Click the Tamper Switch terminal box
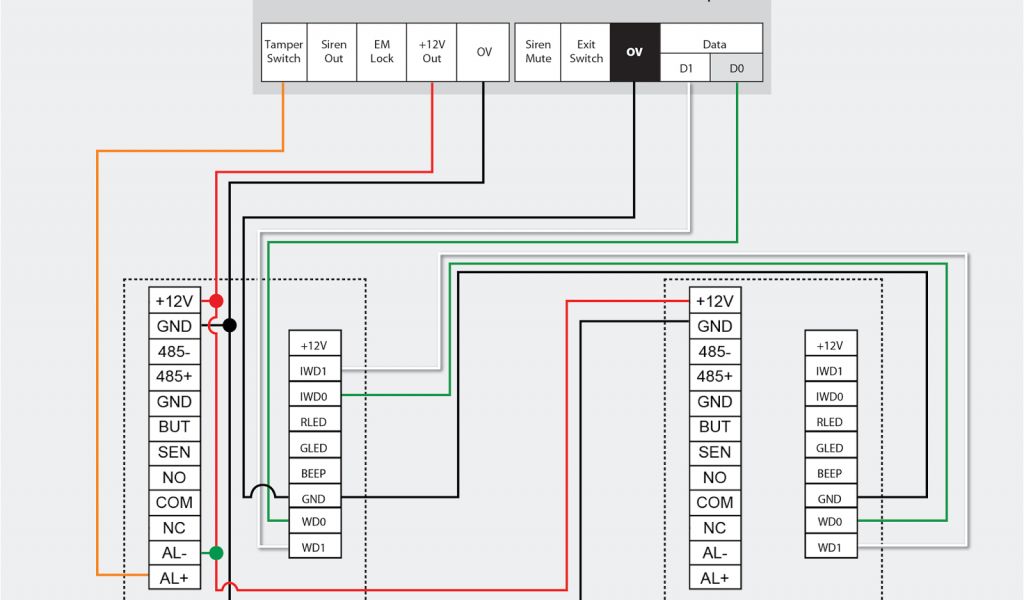 [283, 52]
